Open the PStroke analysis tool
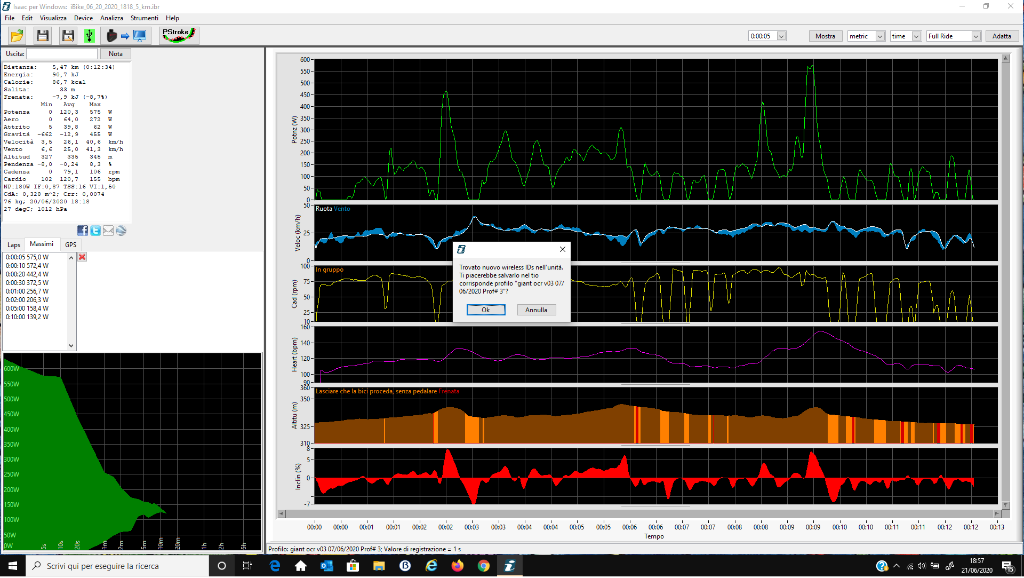The height and width of the screenshot is (578, 1024). coord(180,35)
